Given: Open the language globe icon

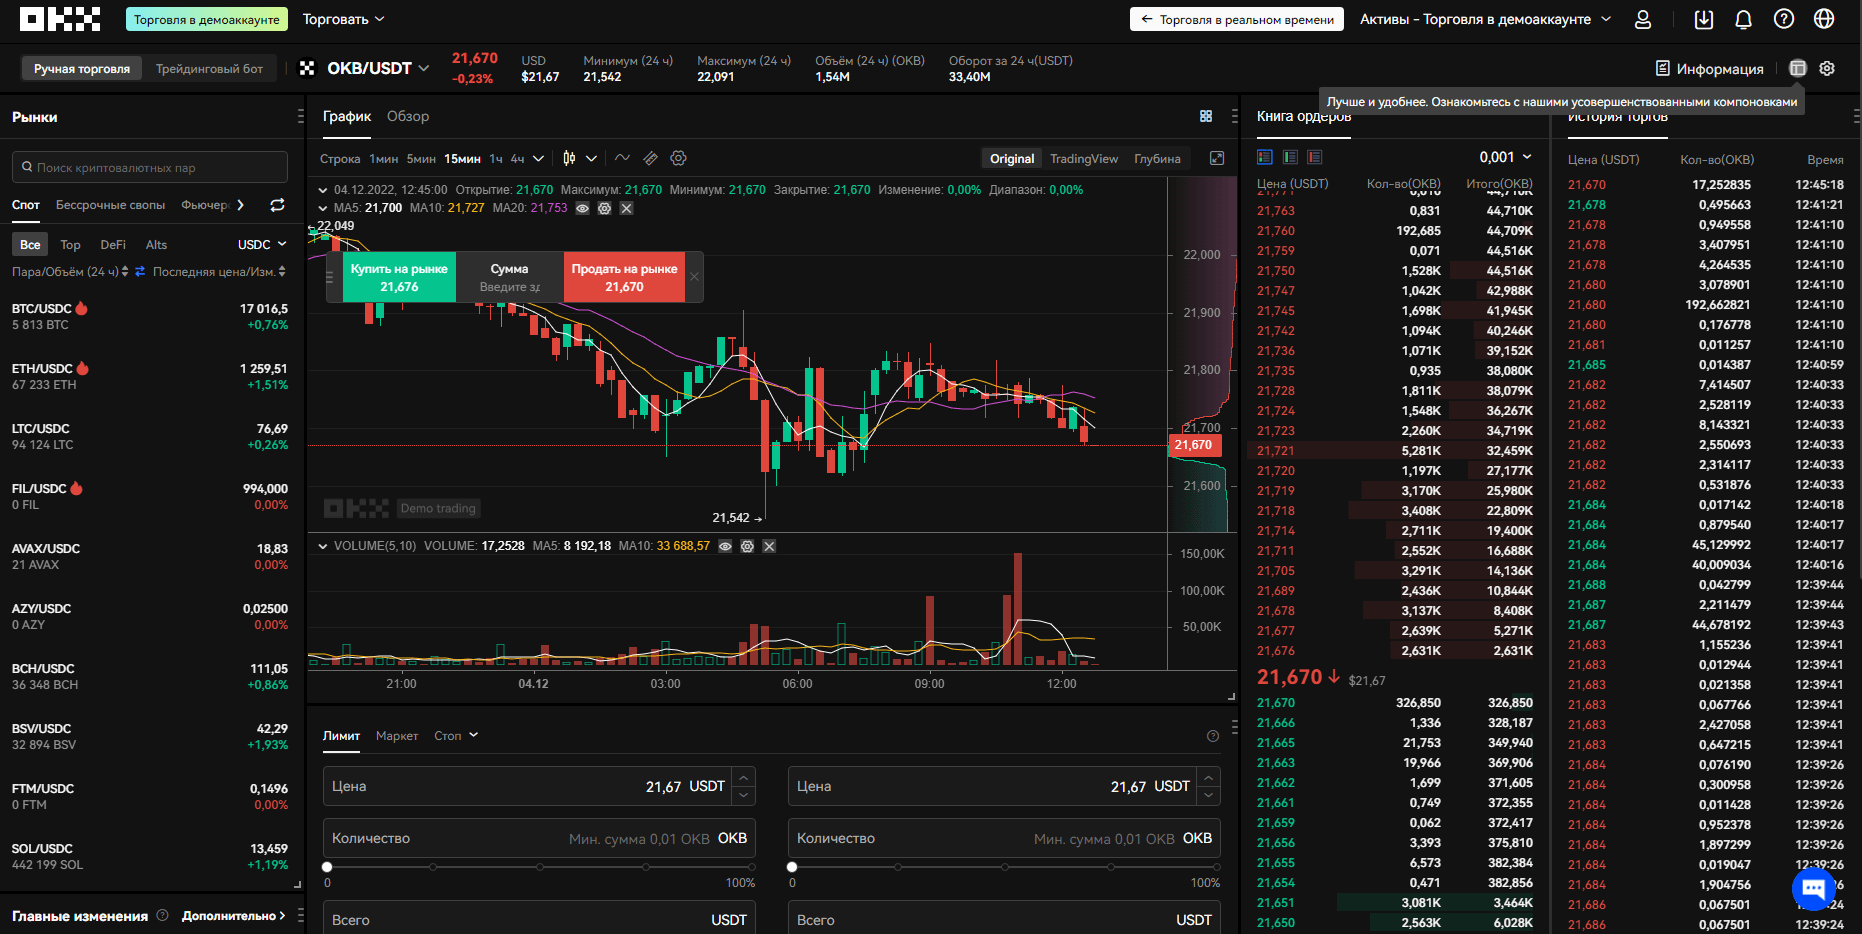Looking at the screenshot, I should [x=1824, y=19].
